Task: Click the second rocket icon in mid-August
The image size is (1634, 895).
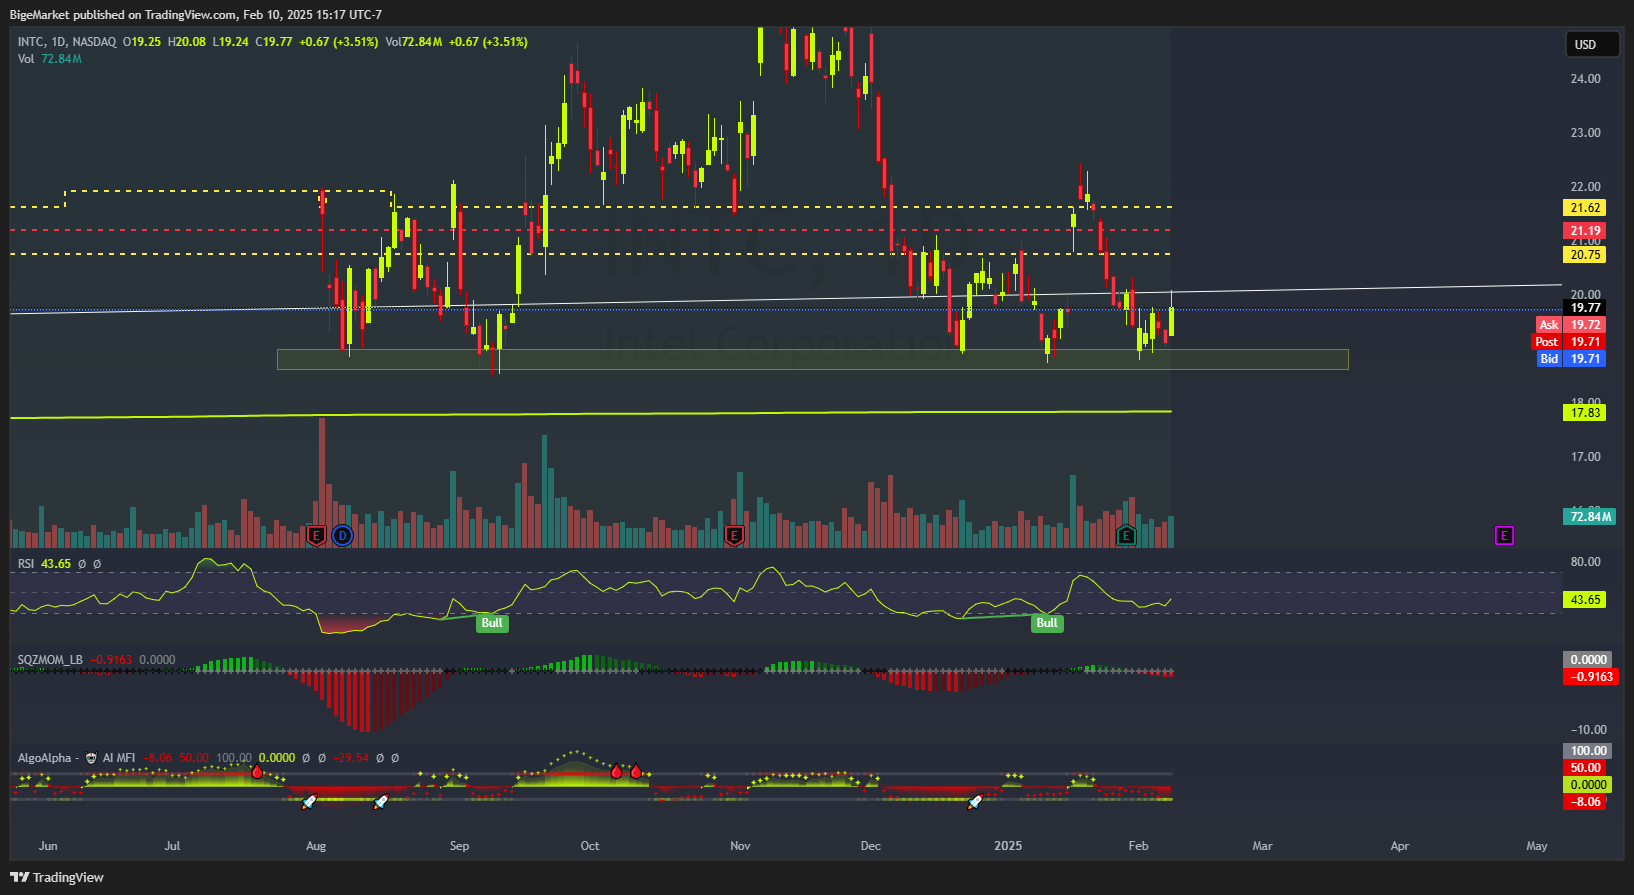Action: [x=381, y=801]
